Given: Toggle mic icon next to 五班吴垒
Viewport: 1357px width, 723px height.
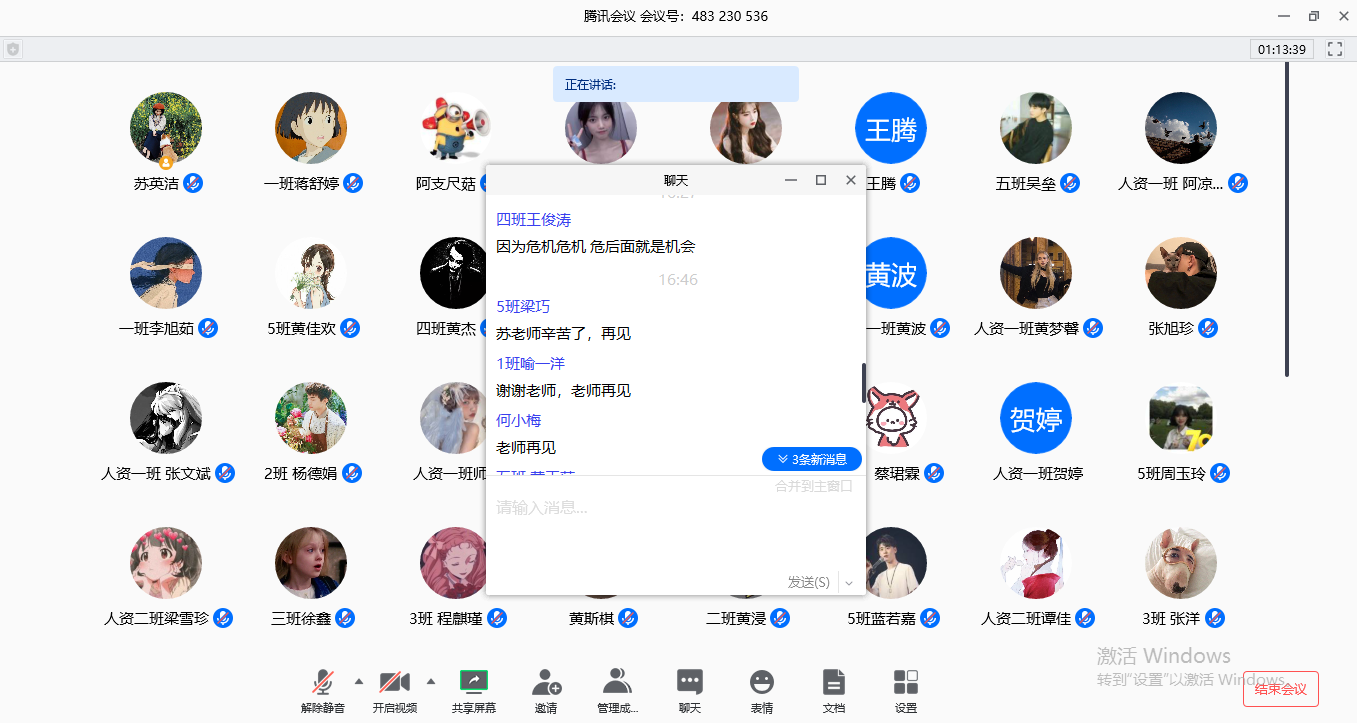Looking at the screenshot, I should click(x=1071, y=183).
